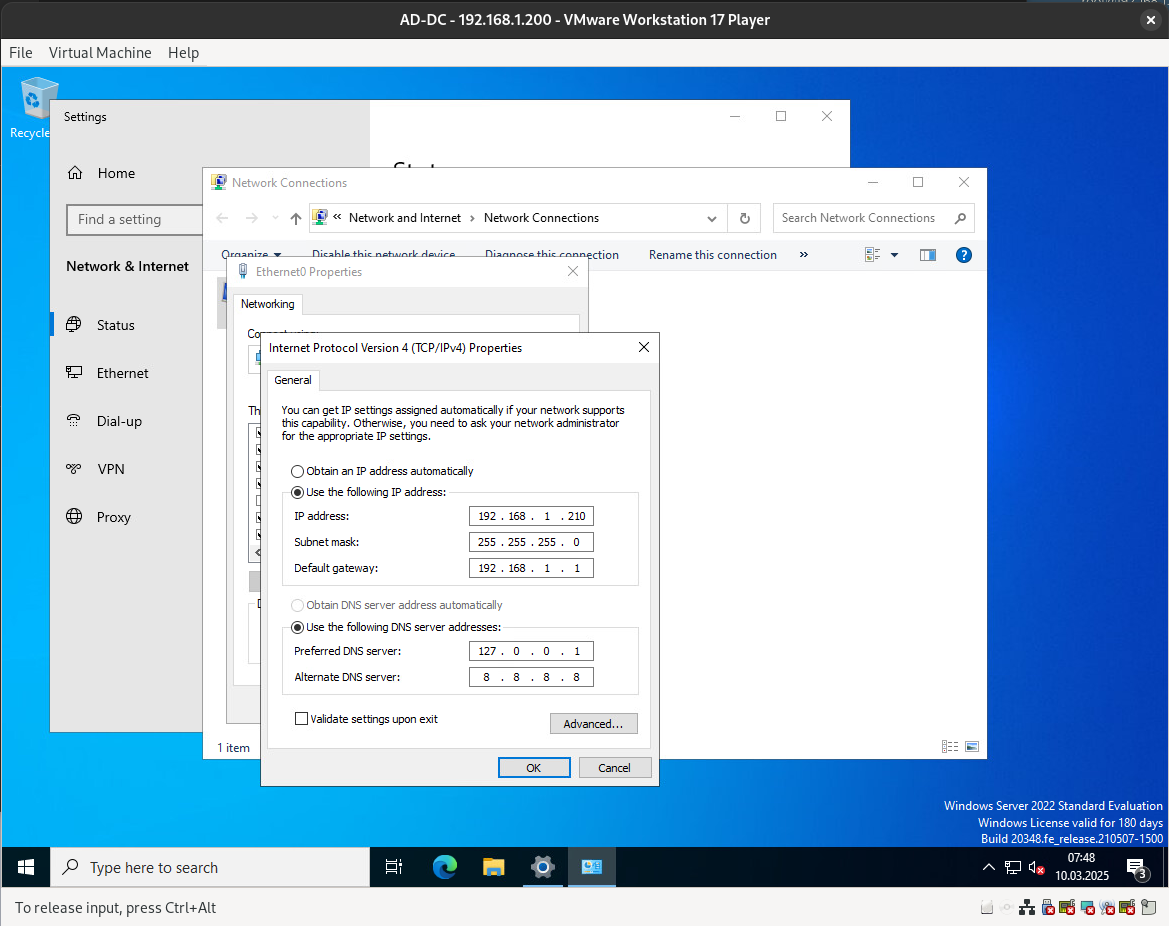The image size is (1169, 926).
Task: Open the change view dropdown arrow
Action: pos(894,255)
